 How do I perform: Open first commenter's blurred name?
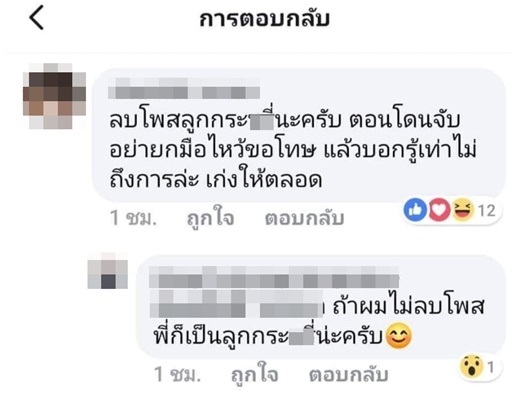click(x=184, y=88)
